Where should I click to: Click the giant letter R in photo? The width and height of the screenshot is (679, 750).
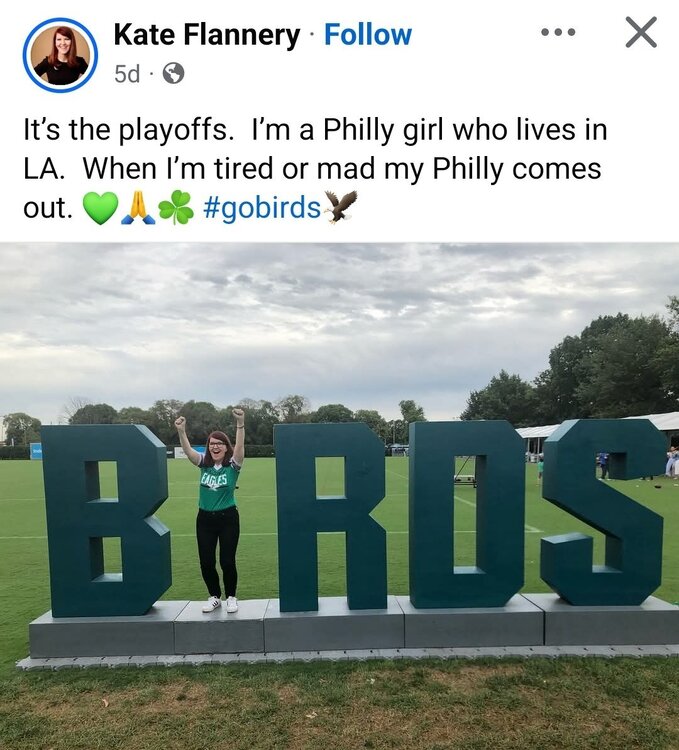click(330, 517)
